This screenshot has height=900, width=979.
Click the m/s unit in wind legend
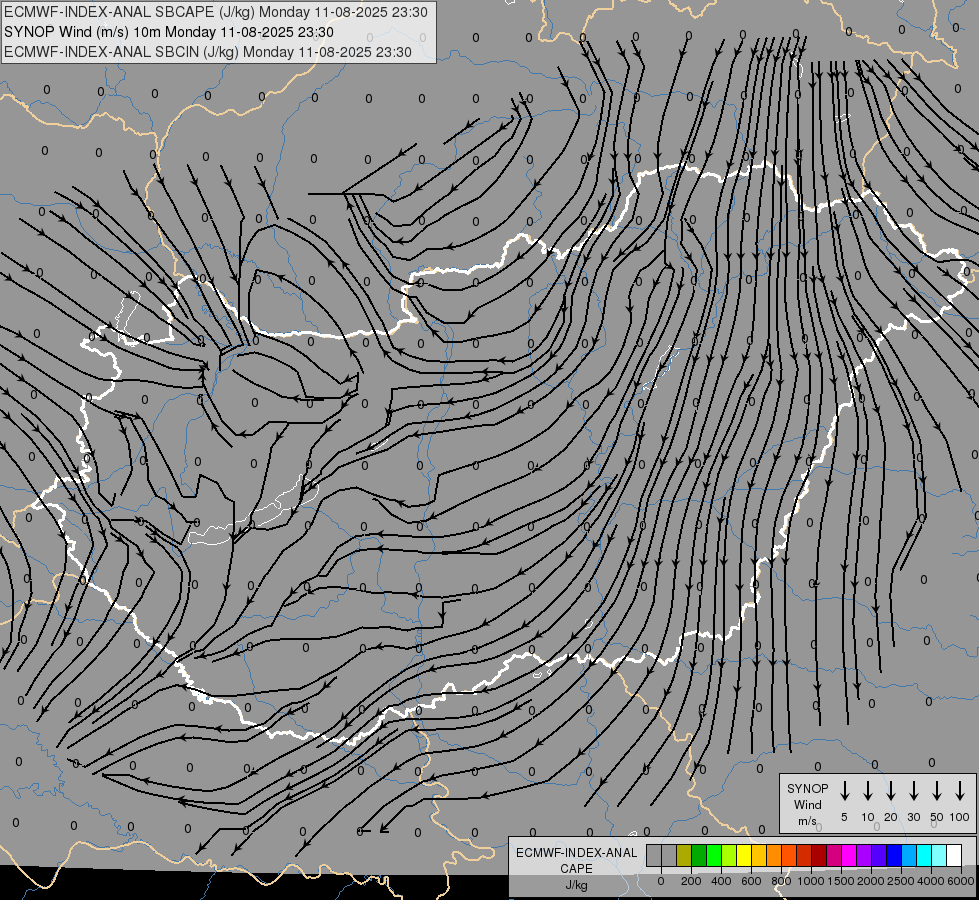(x=807, y=821)
